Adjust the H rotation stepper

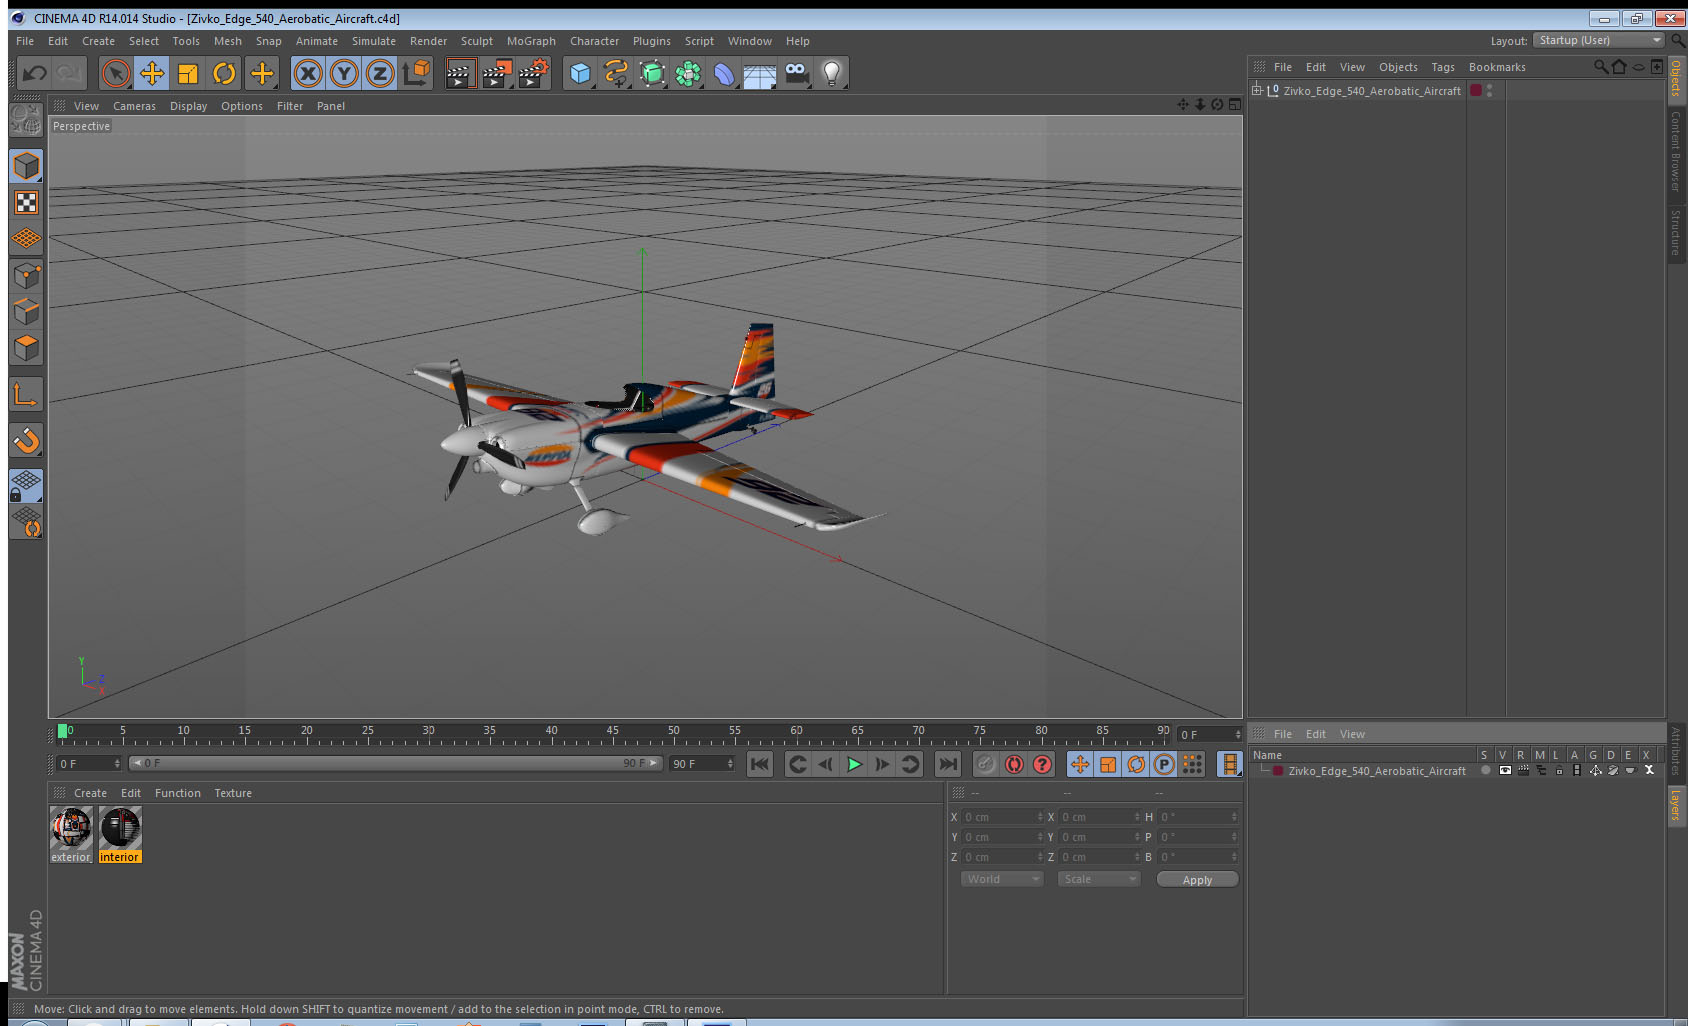(x=1234, y=817)
